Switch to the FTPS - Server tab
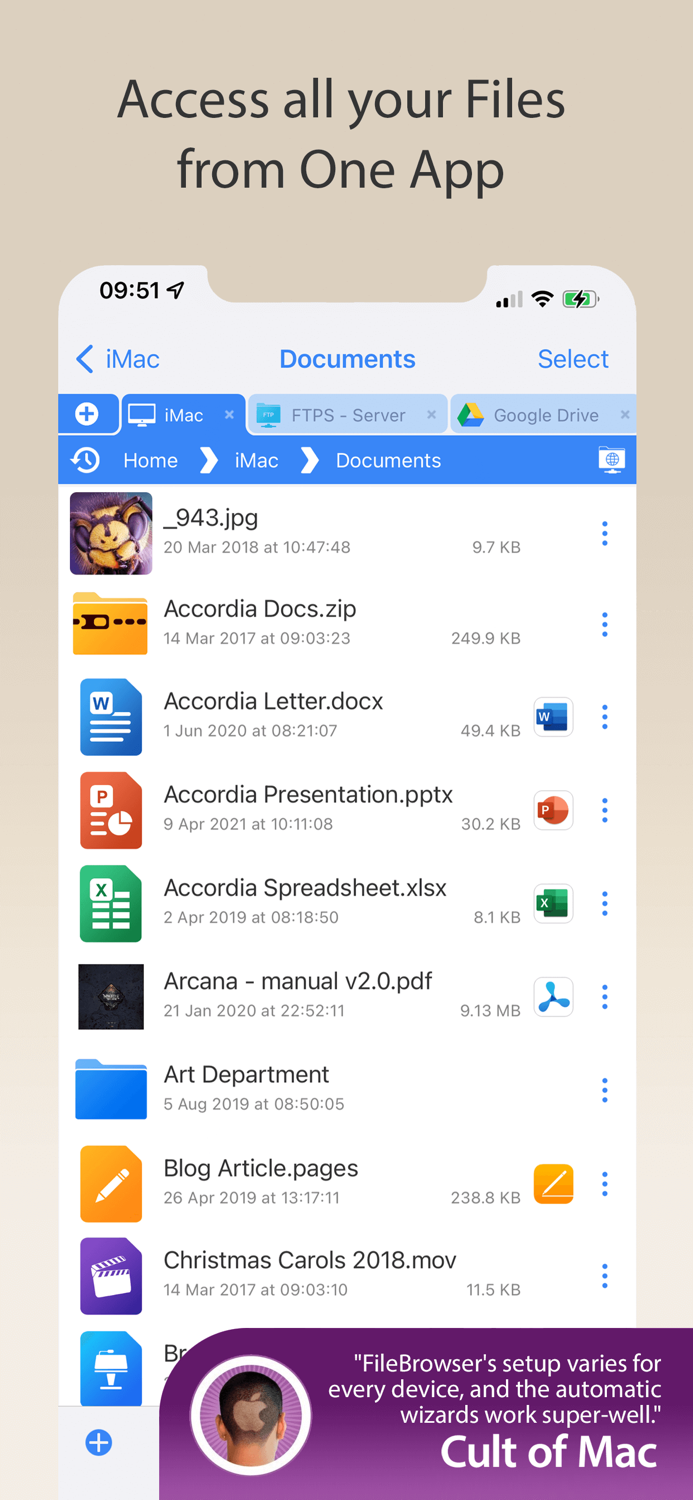 click(x=347, y=415)
